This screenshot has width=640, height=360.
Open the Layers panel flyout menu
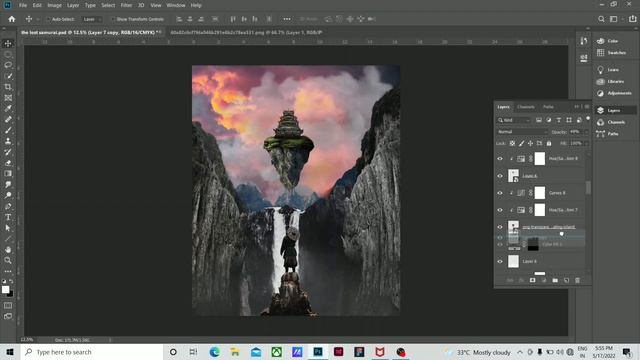(587, 107)
